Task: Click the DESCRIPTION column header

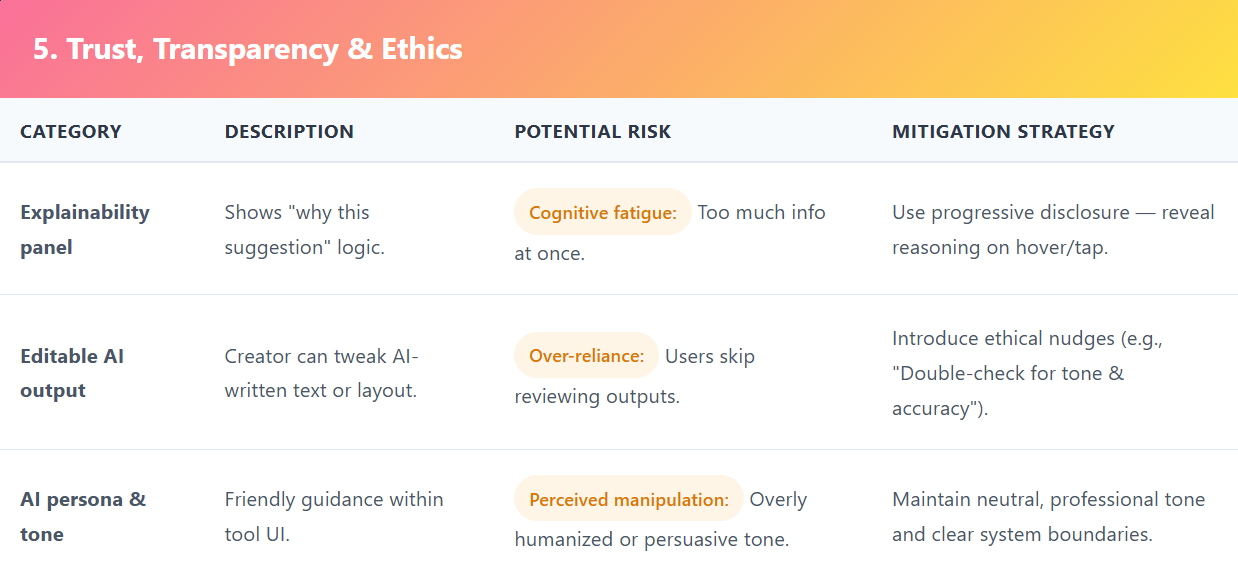Action: tap(289, 131)
